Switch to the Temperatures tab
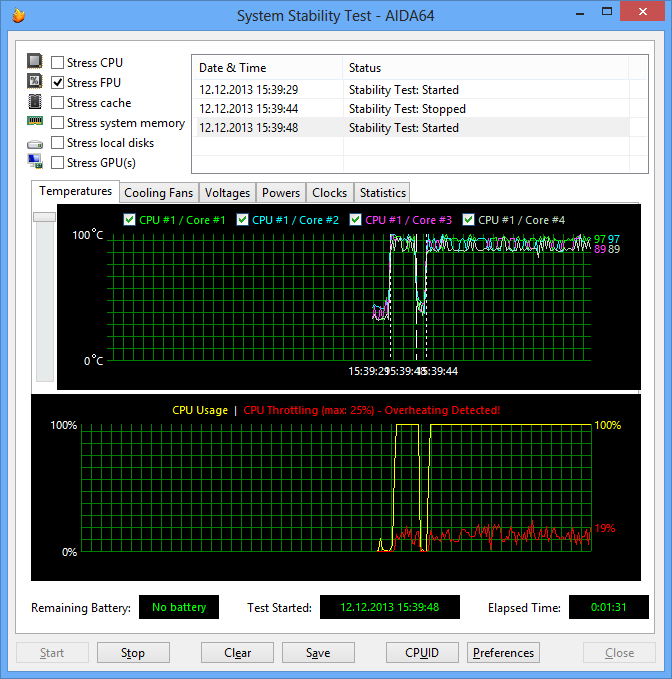672x679 pixels. [x=75, y=191]
